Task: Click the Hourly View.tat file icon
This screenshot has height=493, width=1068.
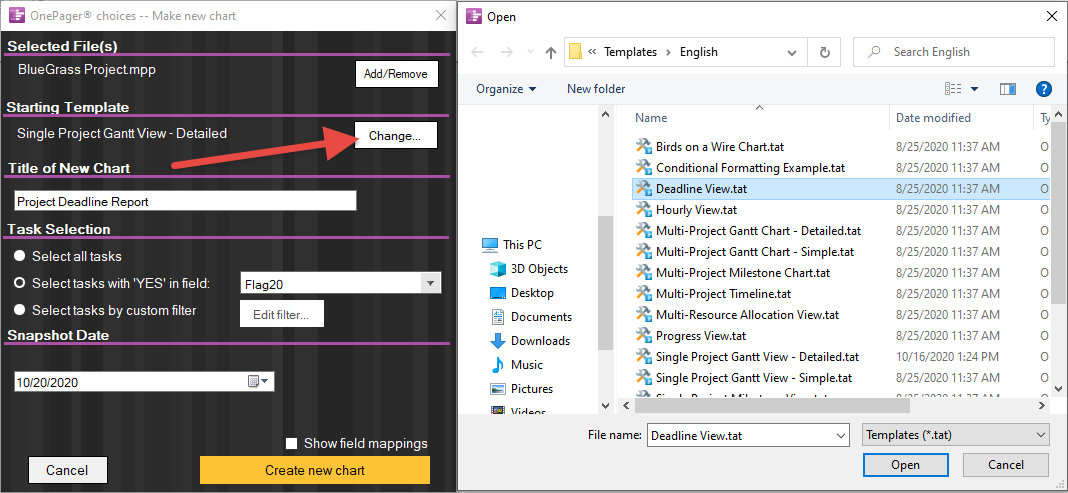Action: [643, 210]
